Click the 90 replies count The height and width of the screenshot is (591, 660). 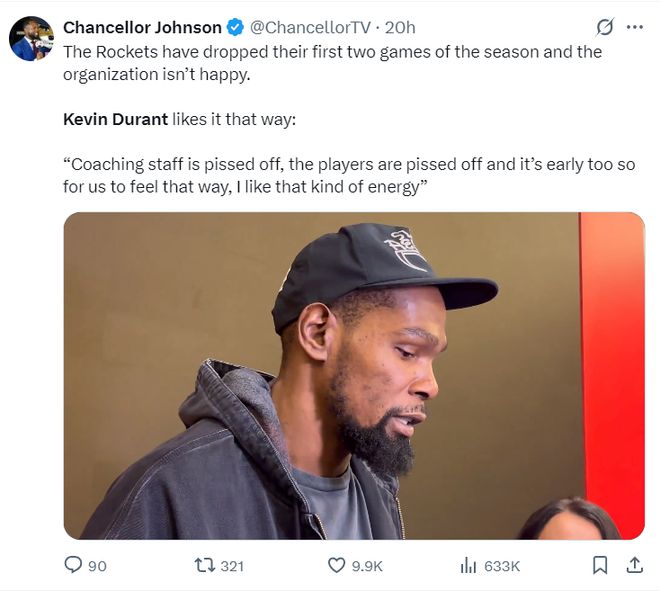point(97,566)
